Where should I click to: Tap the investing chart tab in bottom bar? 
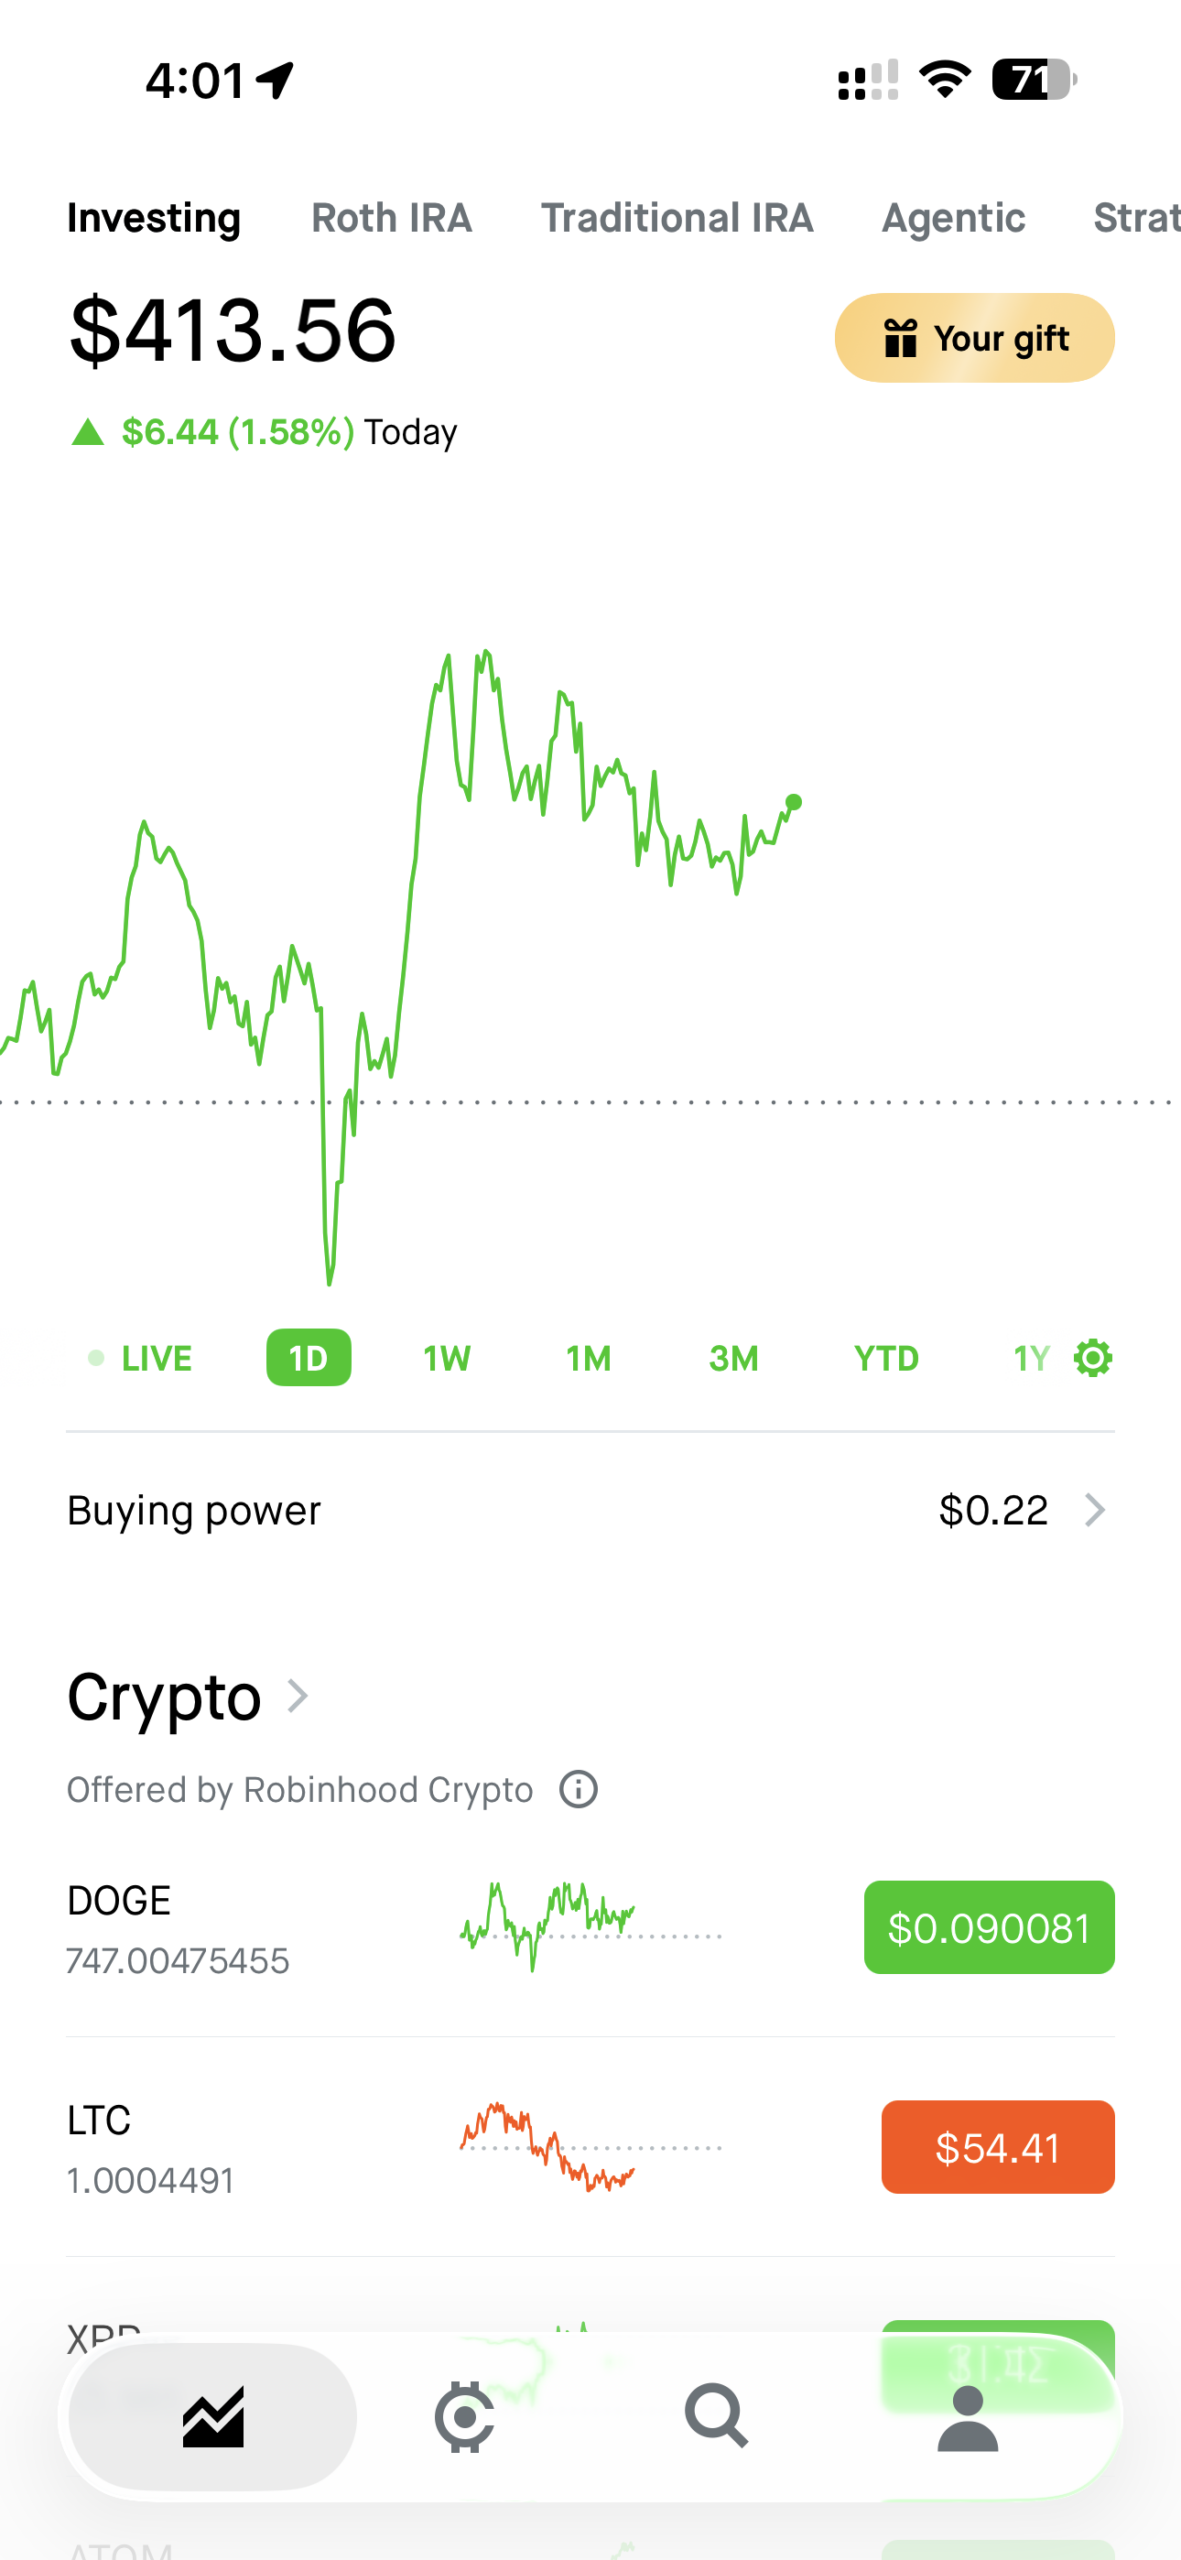tap(213, 2417)
